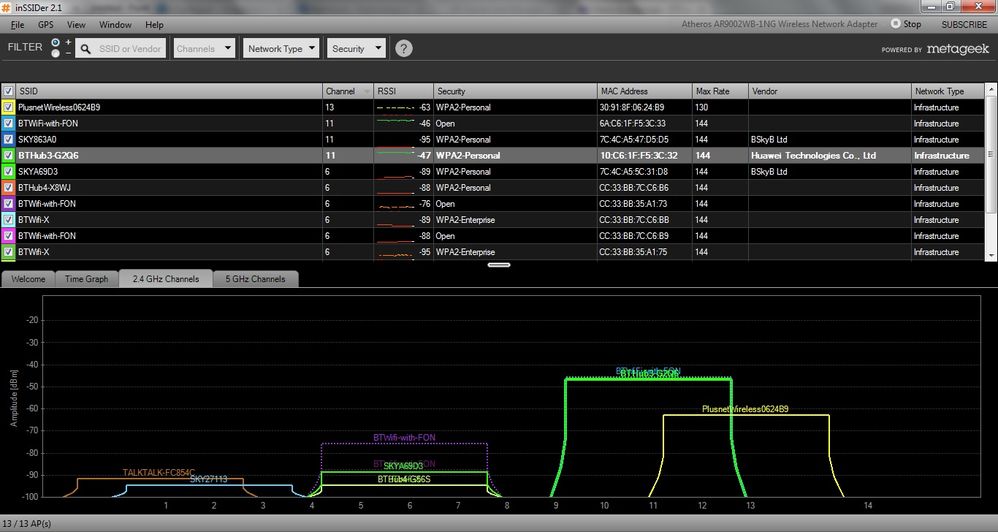Click the TALKTALK-FC854C label in the graph

coord(159,473)
